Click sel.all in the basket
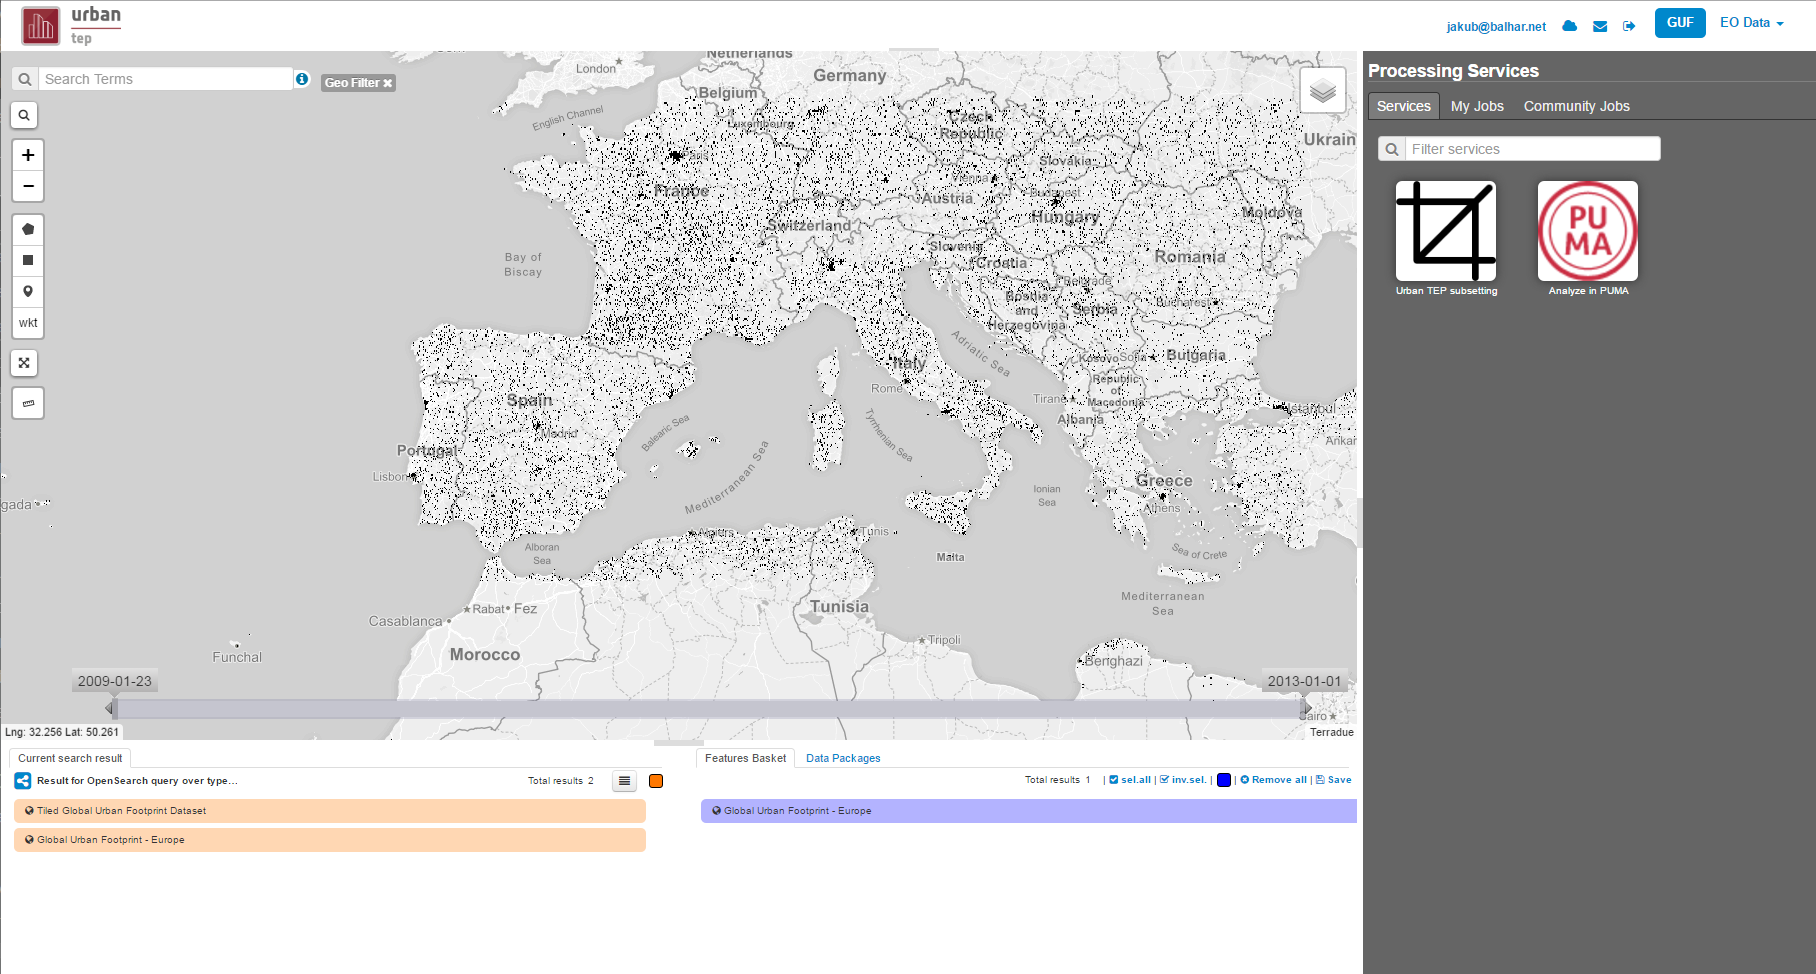The height and width of the screenshot is (974, 1816). pyautogui.click(x=1130, y=780)
